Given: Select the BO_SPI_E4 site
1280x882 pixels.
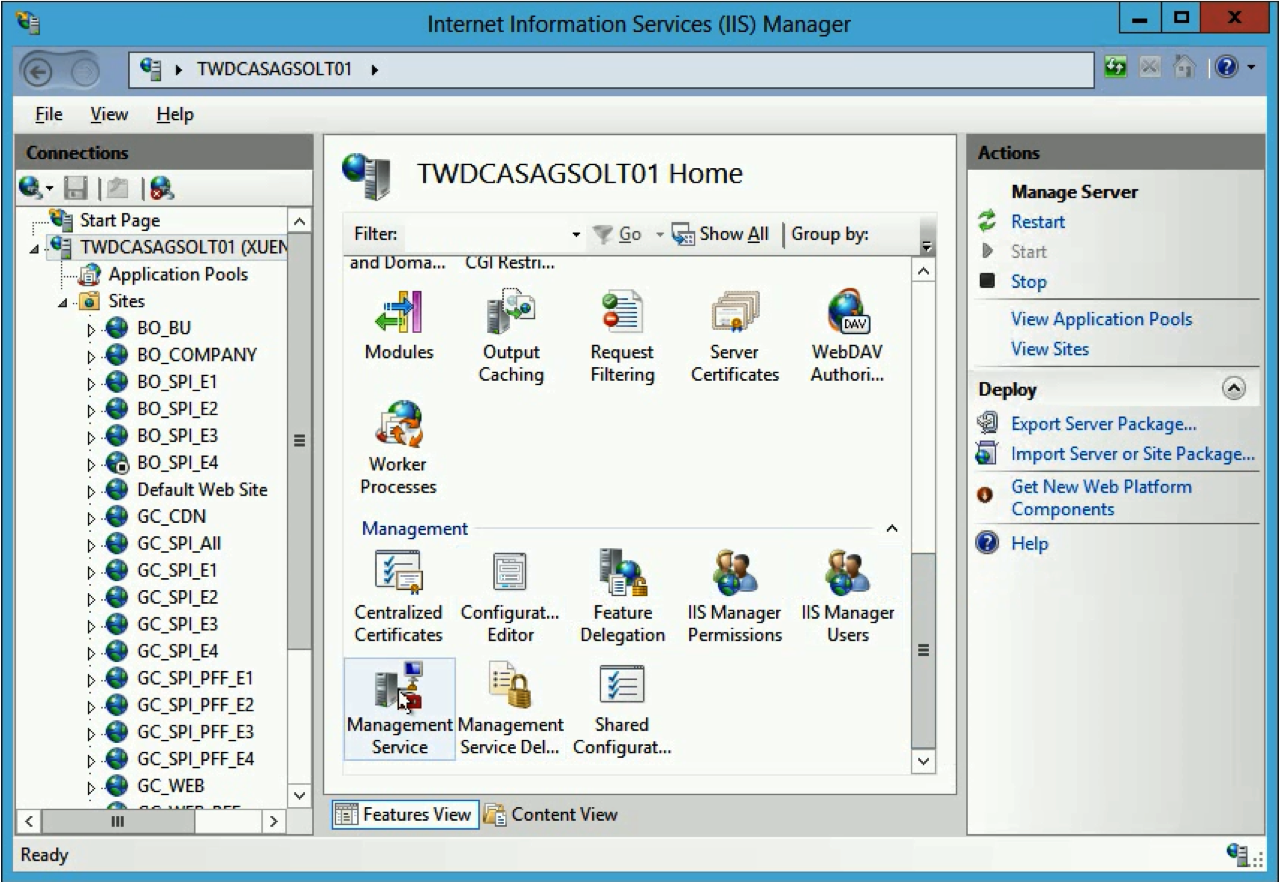Looking at the screenshot, I should click(x=177, y=463).
